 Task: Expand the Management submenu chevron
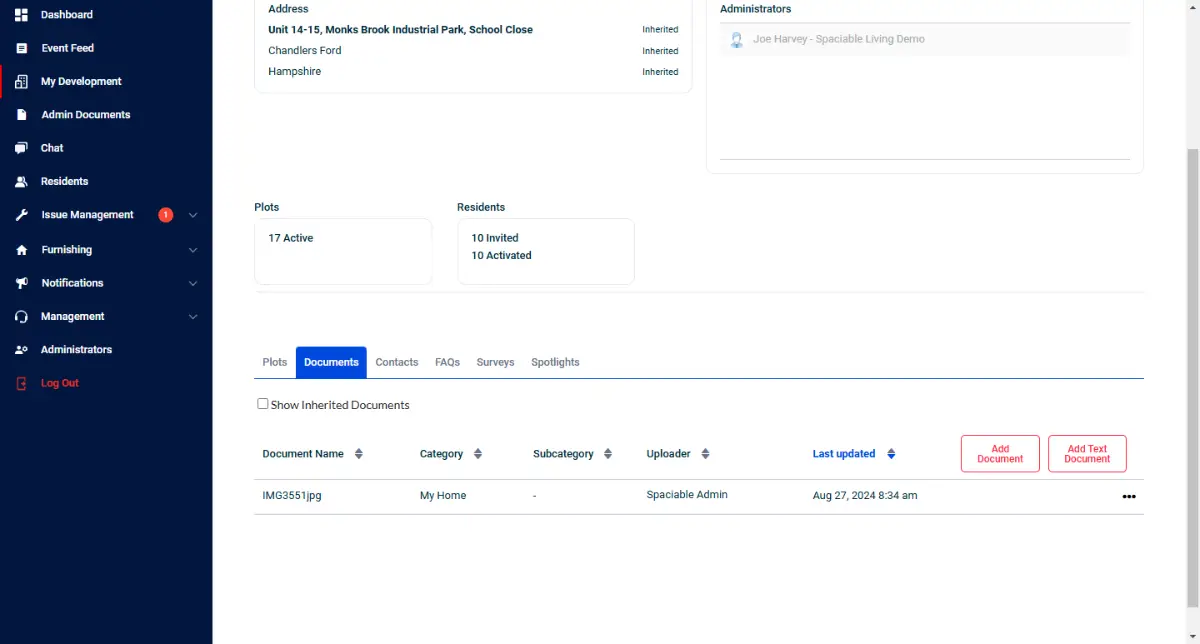(x=193, y=317)
